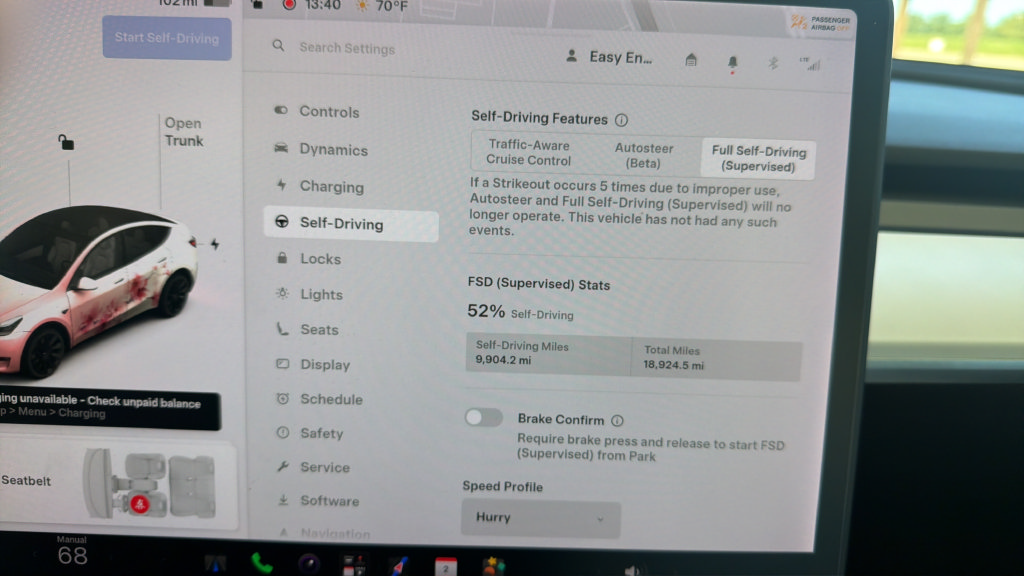Expand the Speed Profile Hurry dropdown
The image size is (1024, 576).
click(x=541, y=519)
